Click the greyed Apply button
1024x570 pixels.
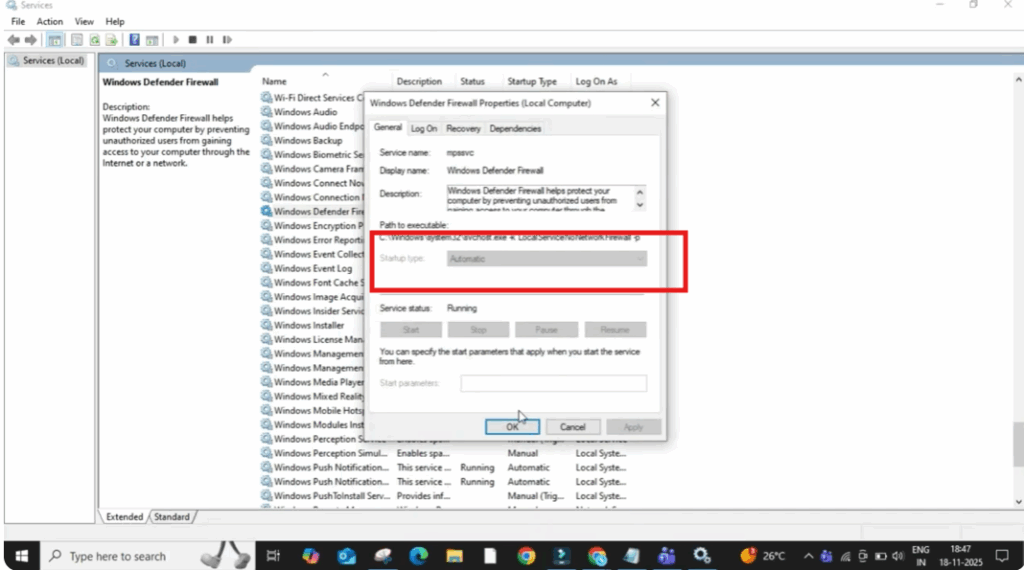(633, 427)
